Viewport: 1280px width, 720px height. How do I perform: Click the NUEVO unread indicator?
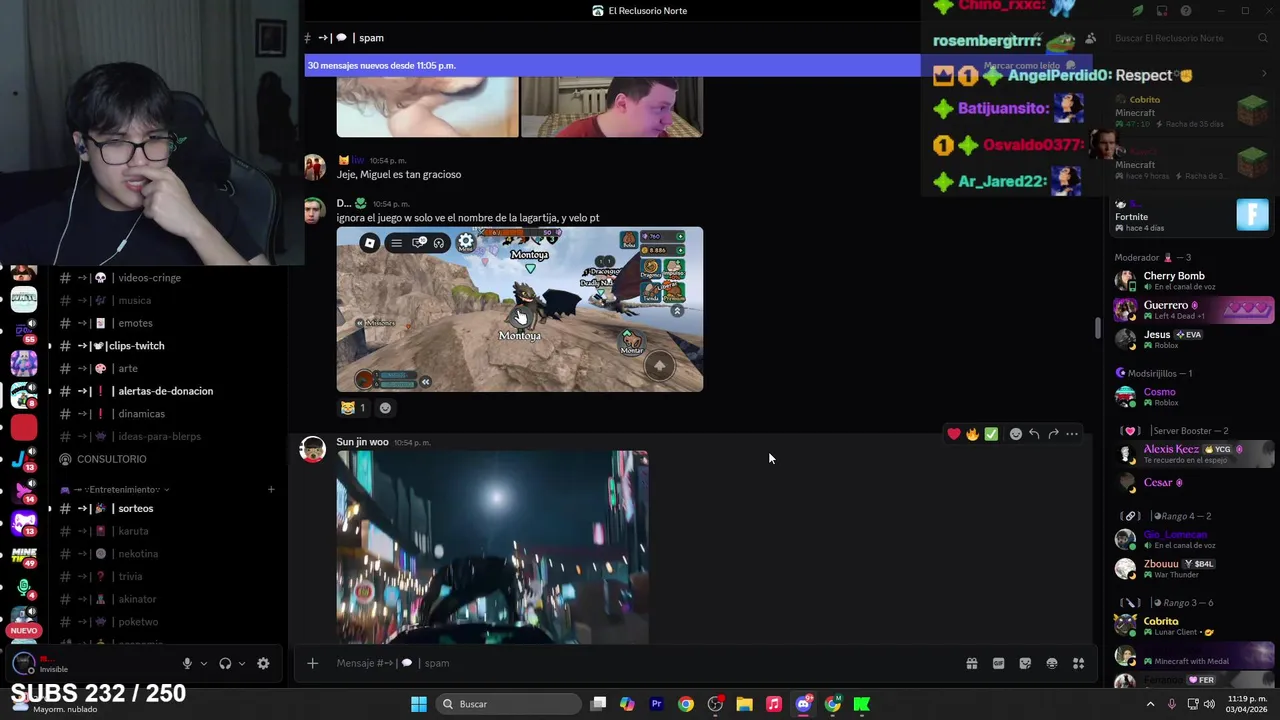24,631
